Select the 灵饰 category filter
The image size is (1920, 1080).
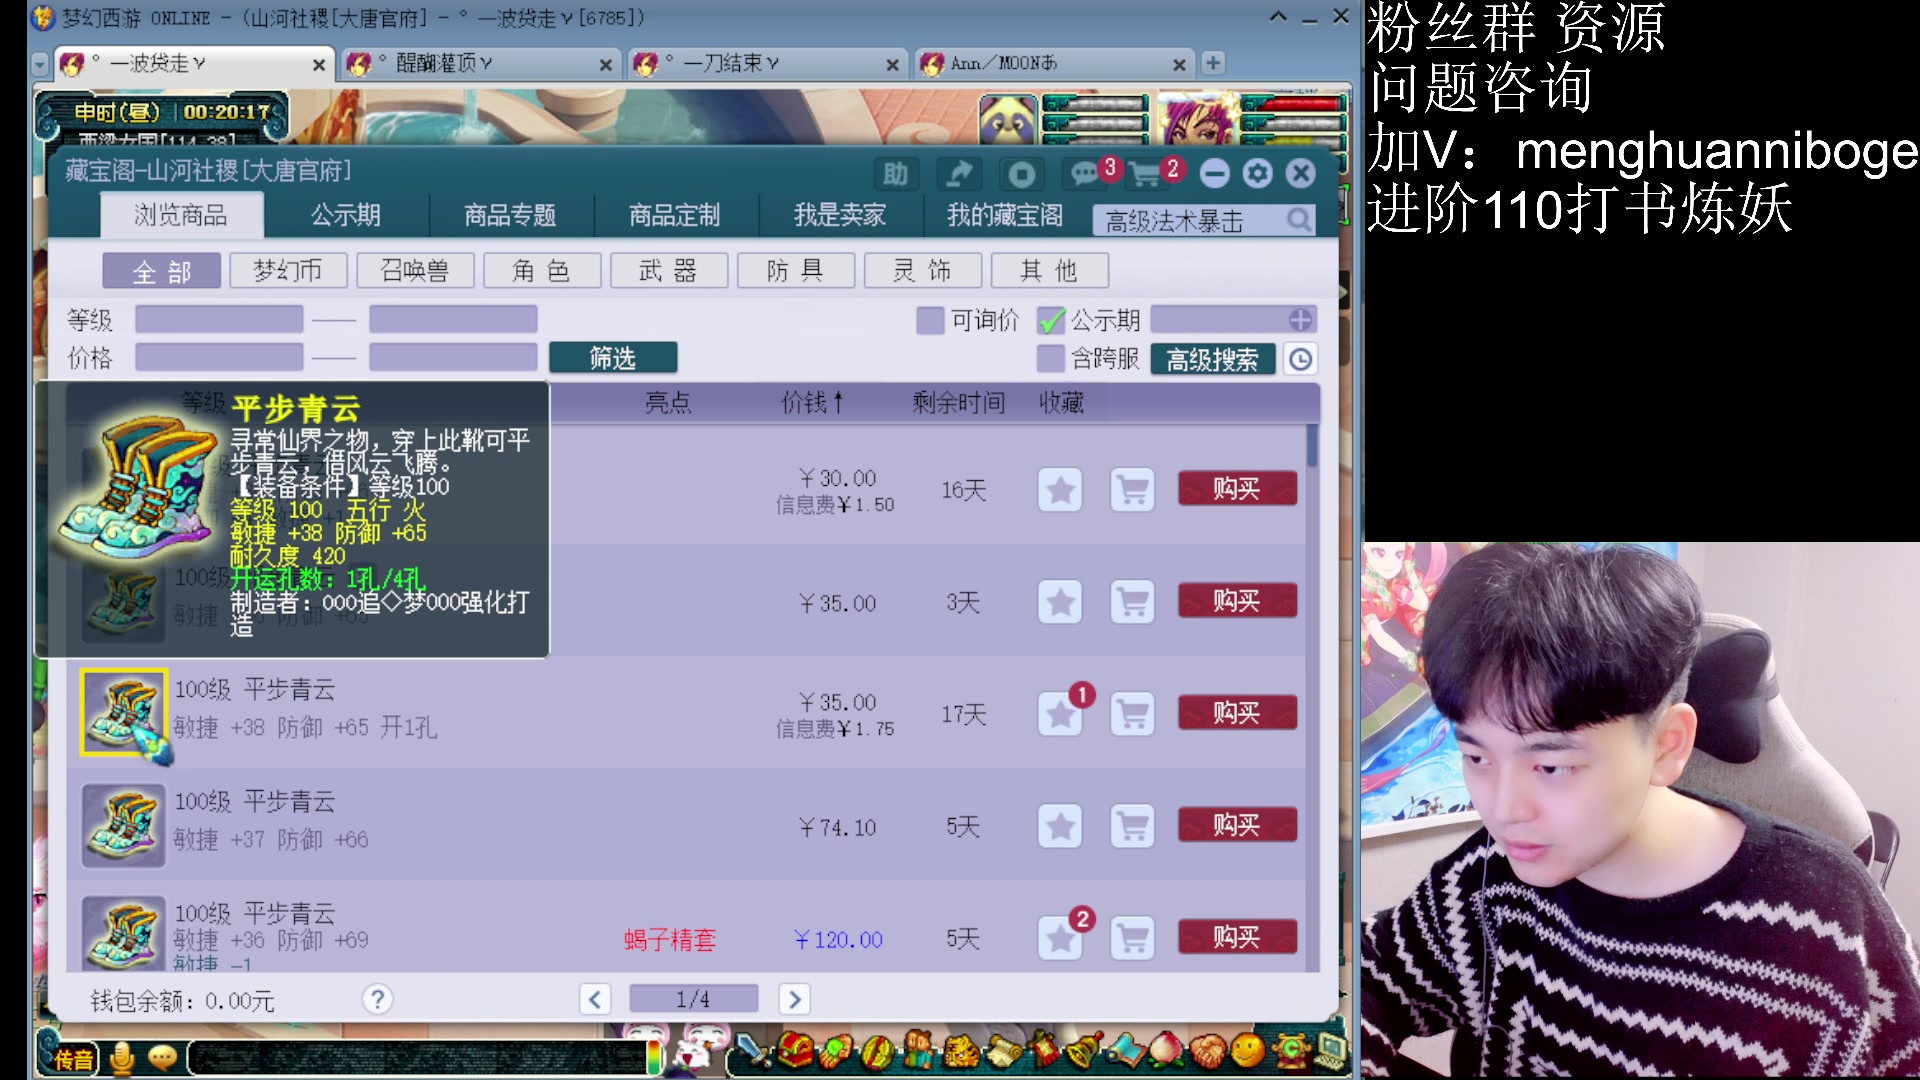point(923,271)
